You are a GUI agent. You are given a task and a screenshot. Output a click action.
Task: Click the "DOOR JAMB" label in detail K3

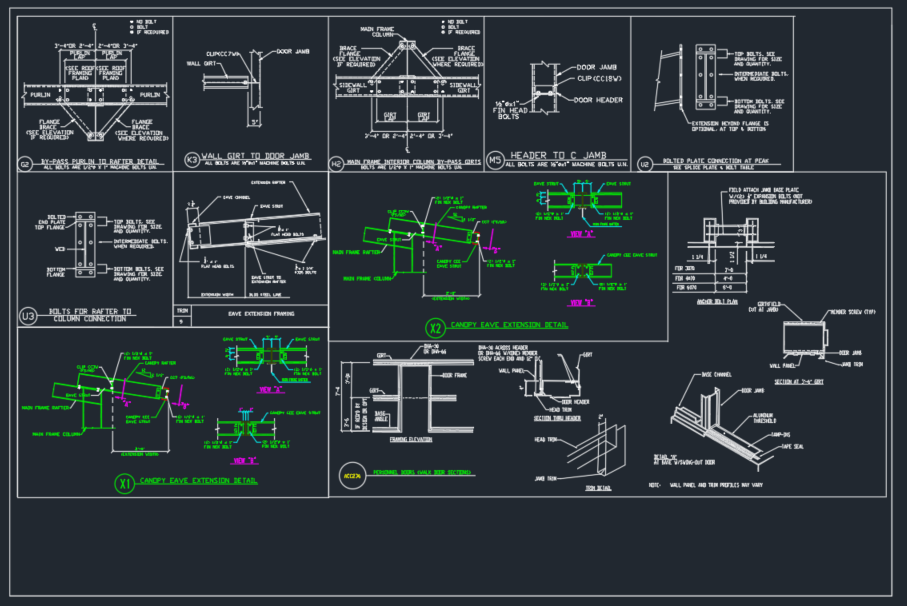(x=293, y=51)
